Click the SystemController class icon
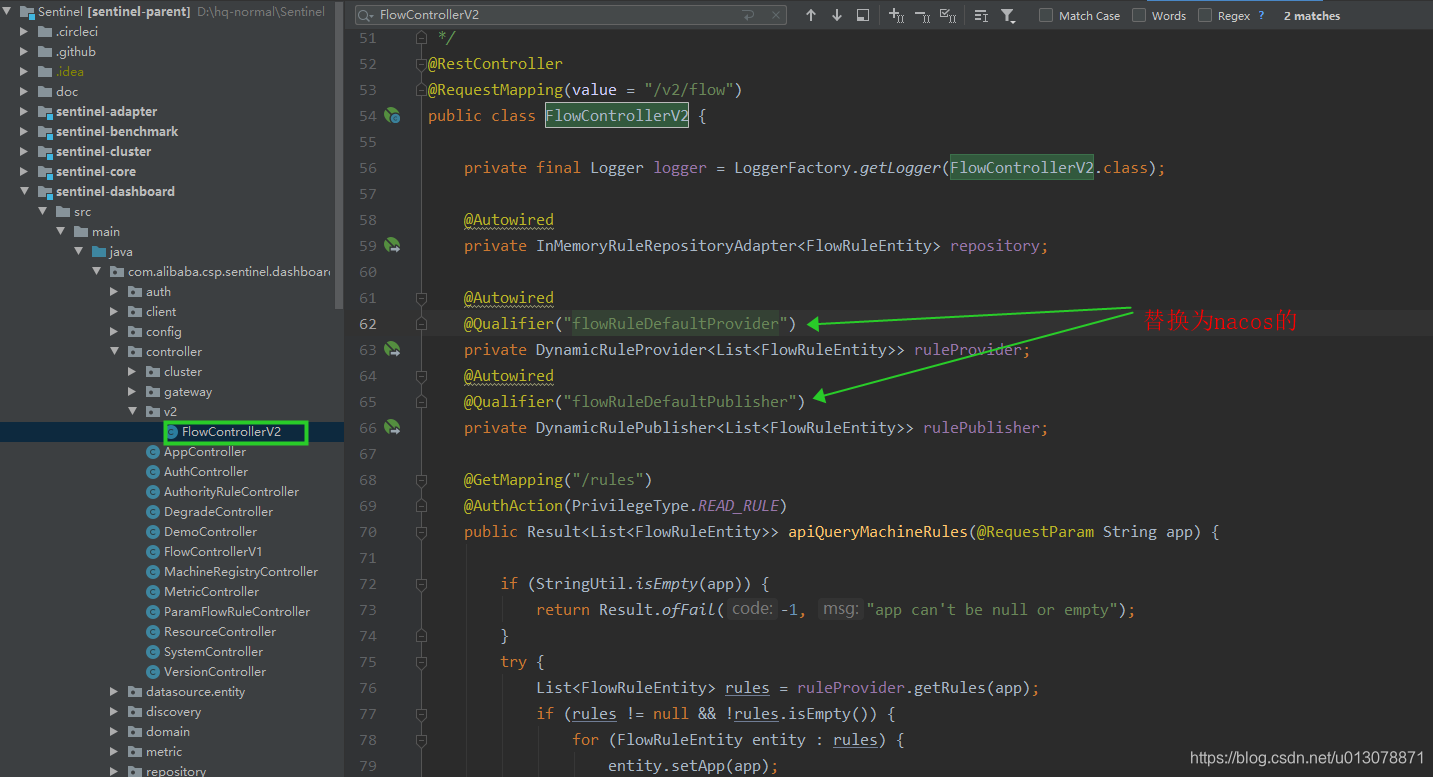This screenshot has height=777, width=1433. (153, 652)
